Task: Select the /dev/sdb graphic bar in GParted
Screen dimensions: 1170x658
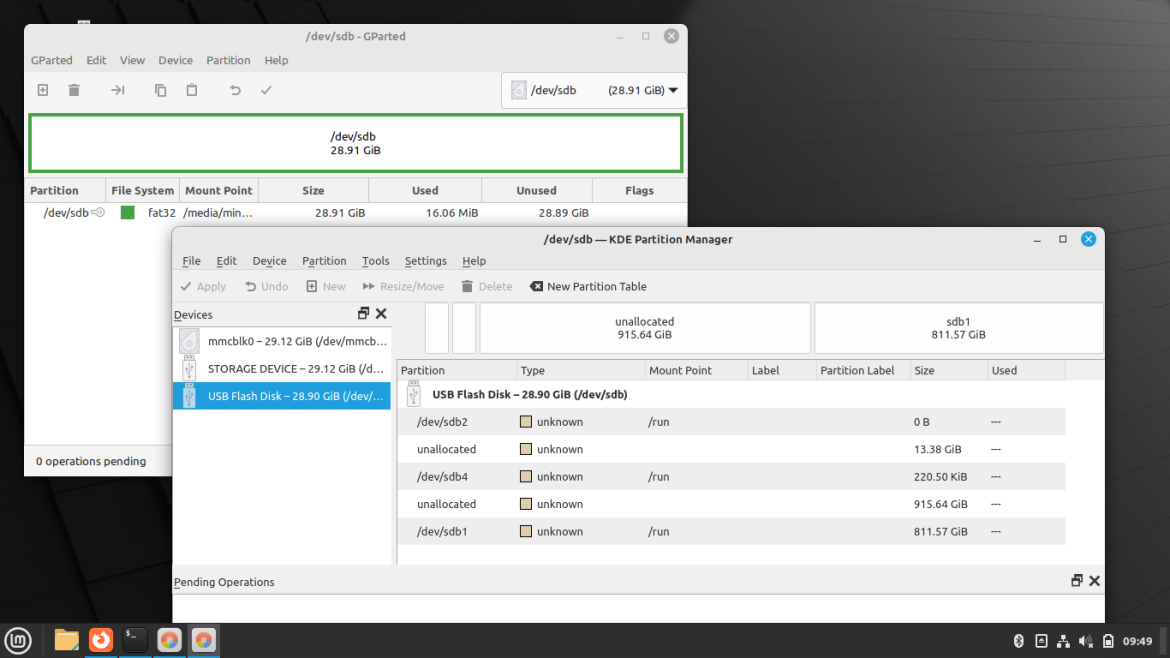Action: pos(355,143)
